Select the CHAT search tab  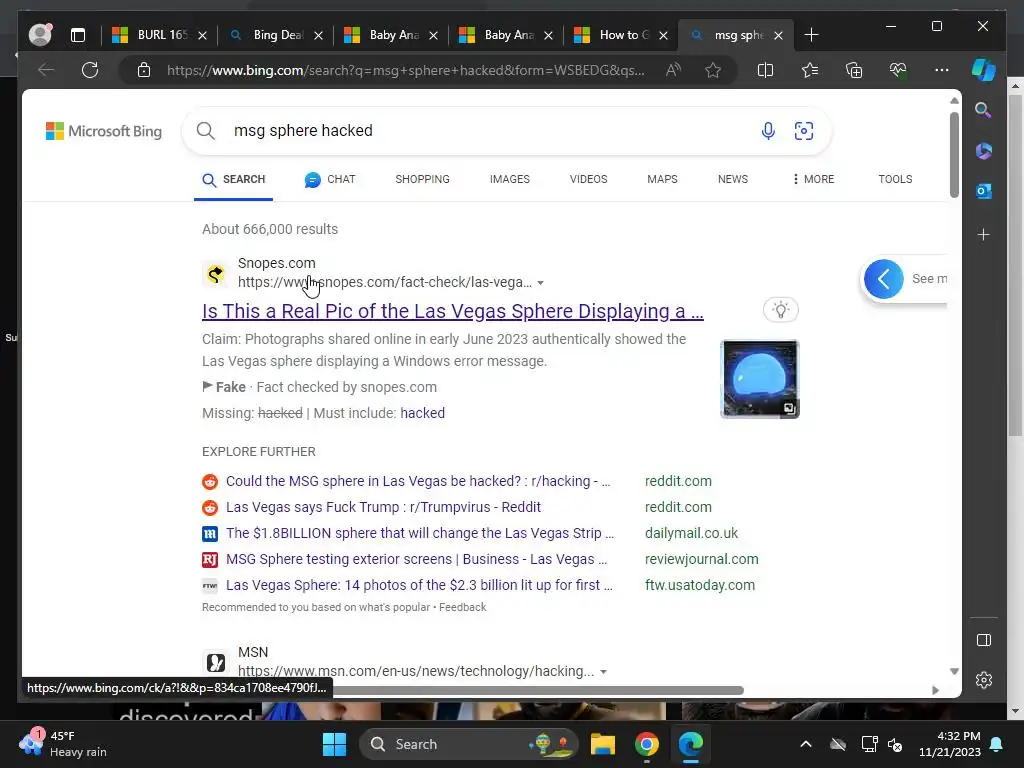coord(330,179)
